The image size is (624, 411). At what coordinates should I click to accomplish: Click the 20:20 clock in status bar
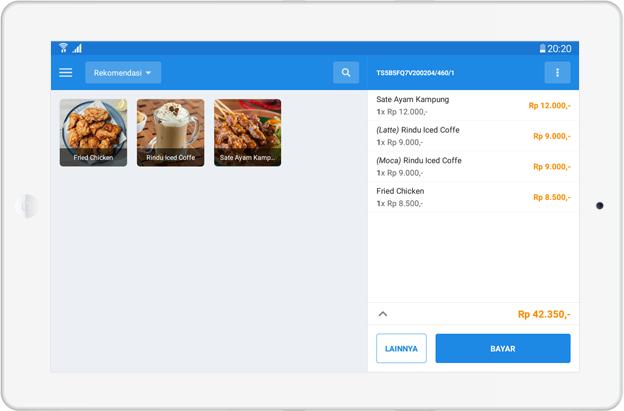pyautogui.click(x=559, y=49)
